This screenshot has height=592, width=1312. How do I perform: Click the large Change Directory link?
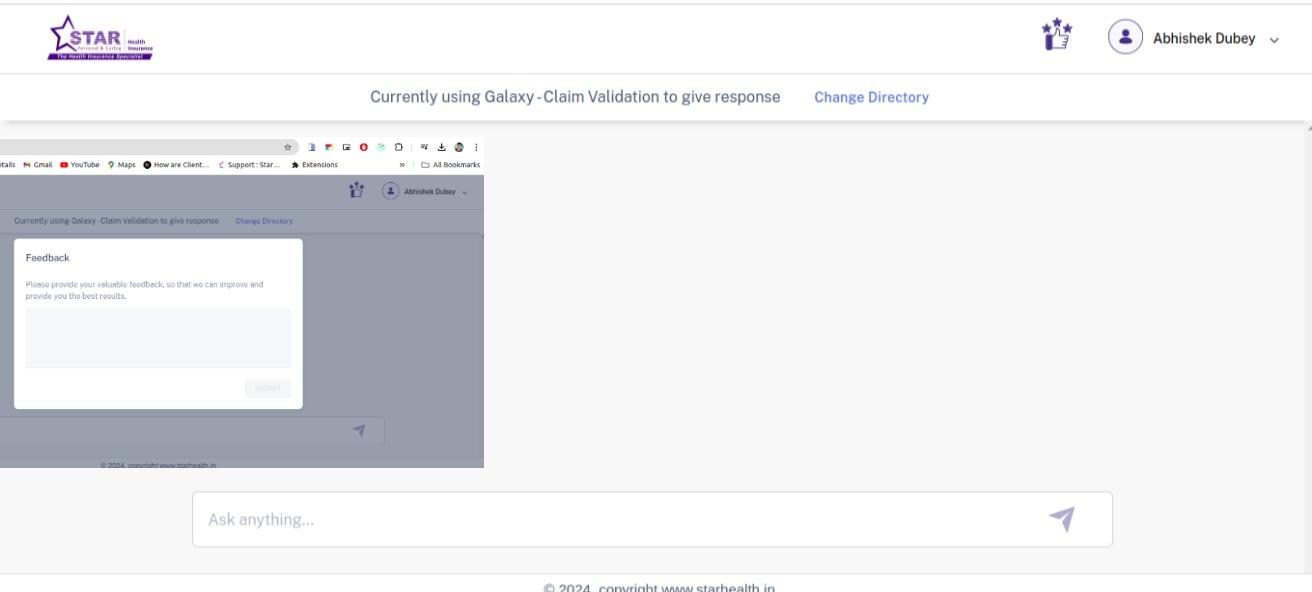(x=871, y=97)
